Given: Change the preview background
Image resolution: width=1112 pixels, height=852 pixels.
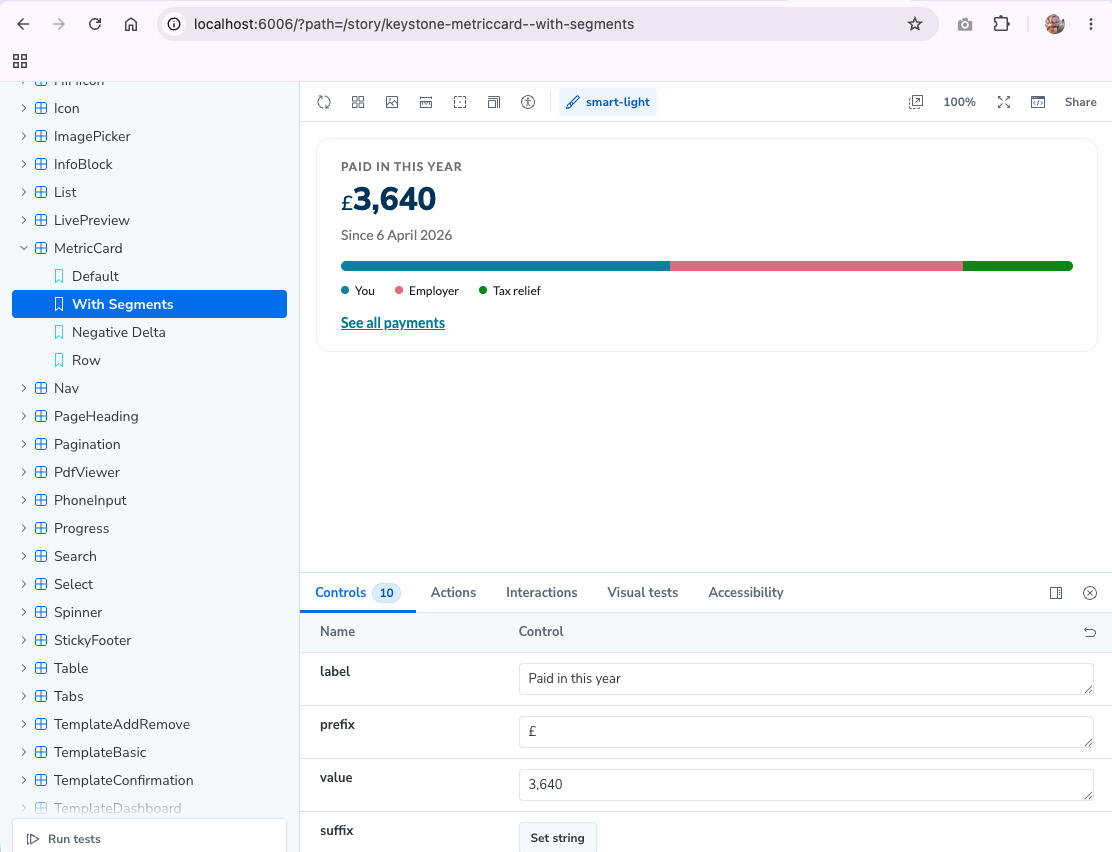Looking at the screenshot, I should [392, 102].
